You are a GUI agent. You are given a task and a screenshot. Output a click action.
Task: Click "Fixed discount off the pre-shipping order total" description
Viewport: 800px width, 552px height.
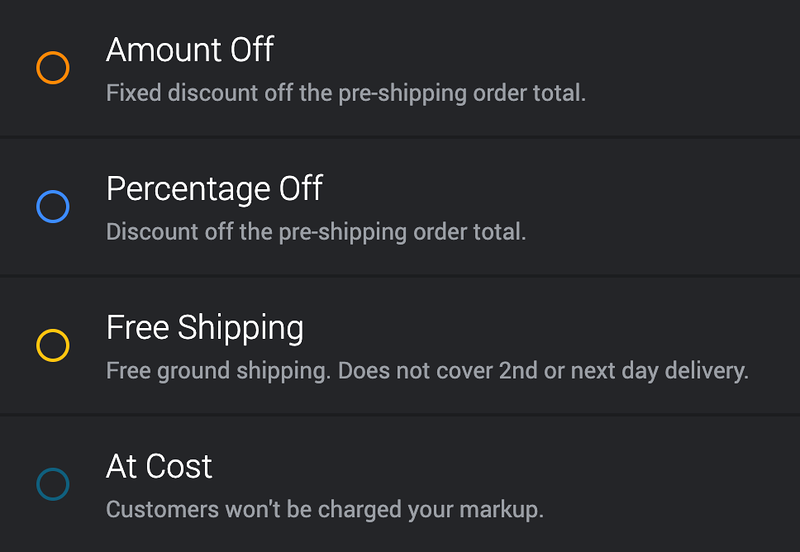coord(345,94)
